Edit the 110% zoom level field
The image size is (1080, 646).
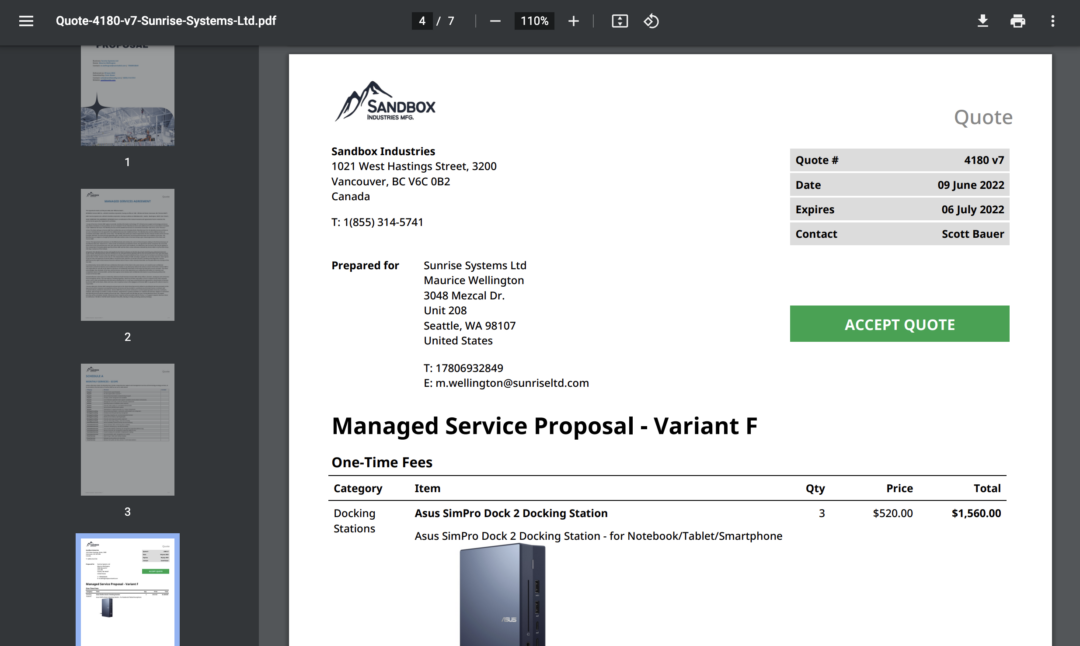point(534,21)
